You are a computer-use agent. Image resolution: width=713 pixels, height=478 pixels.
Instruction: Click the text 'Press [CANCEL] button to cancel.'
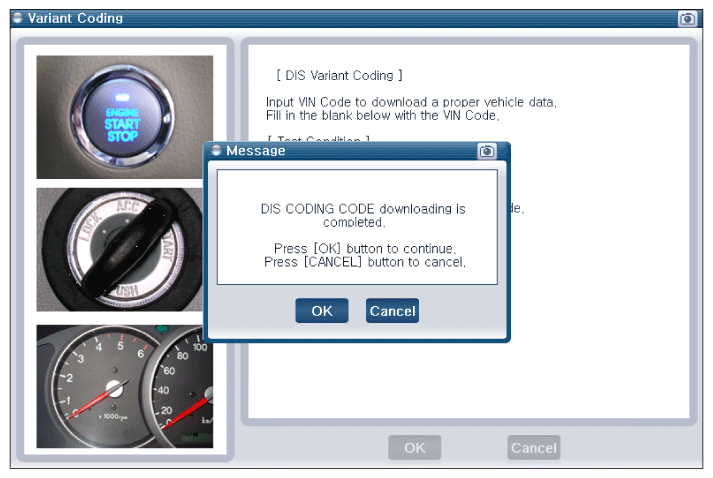(365, 262)
